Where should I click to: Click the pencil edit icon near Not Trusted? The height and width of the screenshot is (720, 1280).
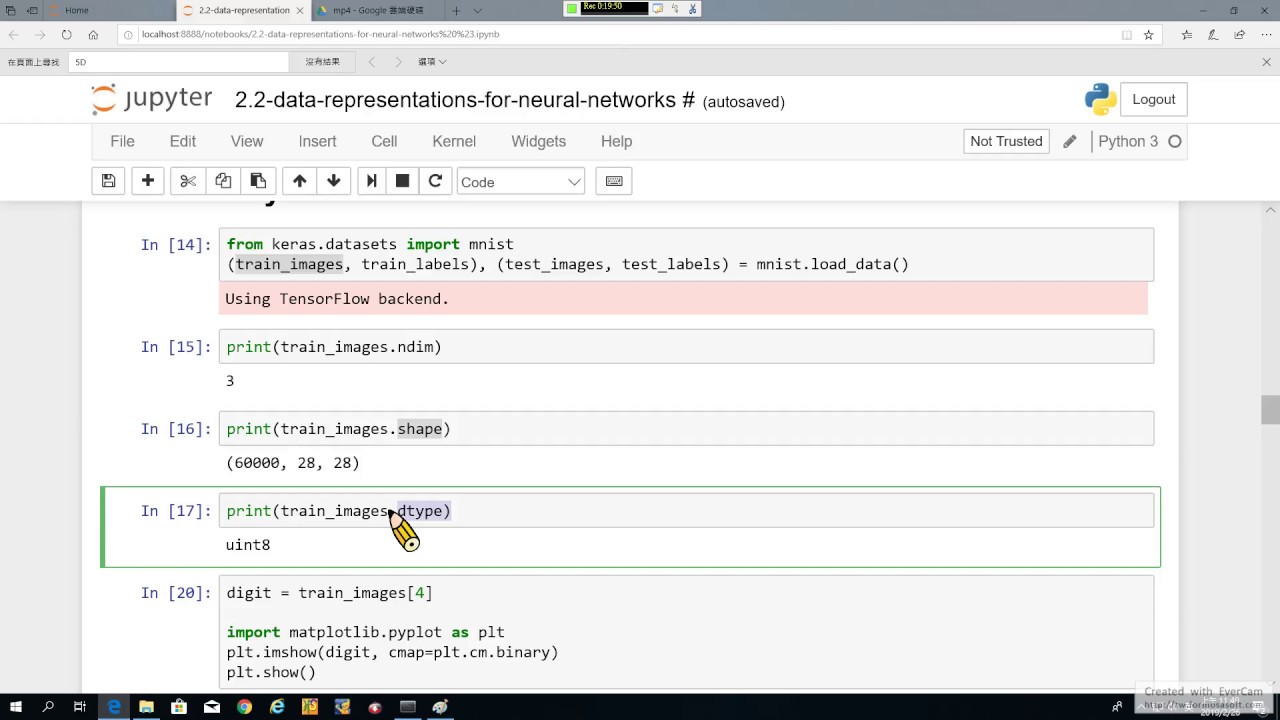point(1070,141)
